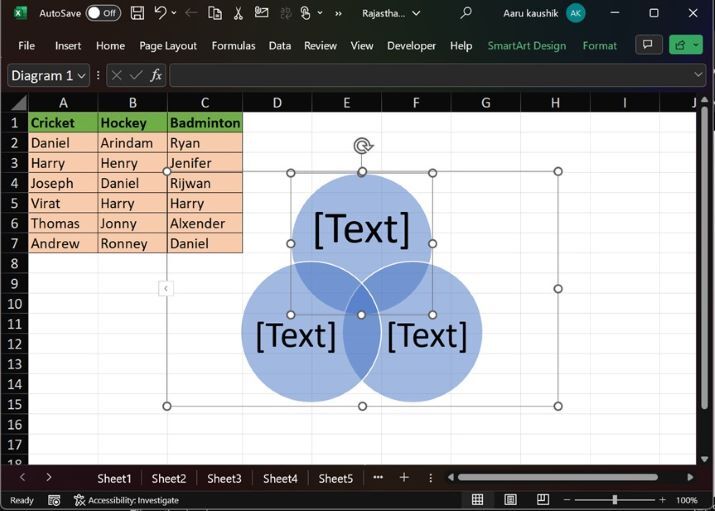
Task: Open the Insert tab
Action: (68, 46)
